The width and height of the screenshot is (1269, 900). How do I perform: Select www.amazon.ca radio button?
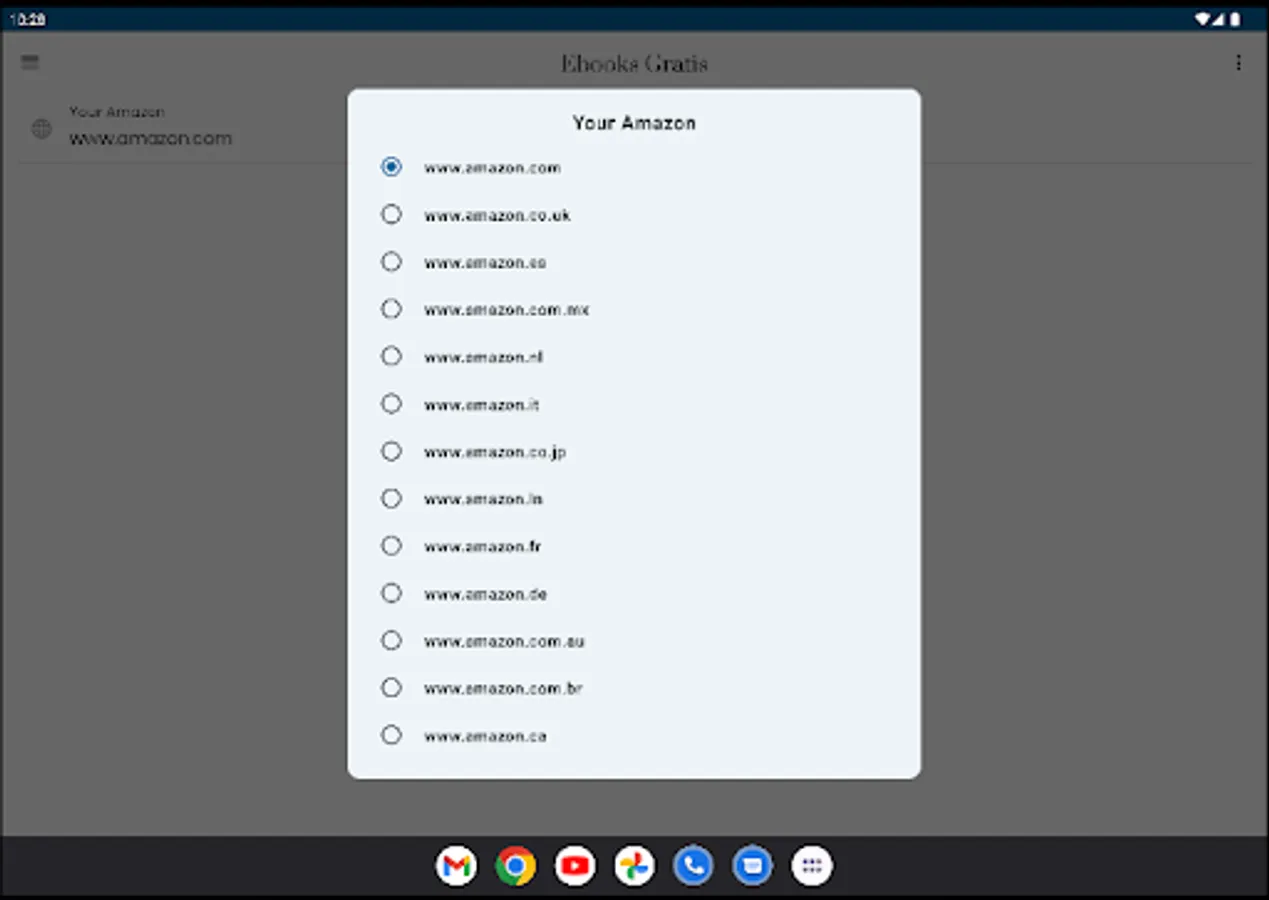coord(391,735)
